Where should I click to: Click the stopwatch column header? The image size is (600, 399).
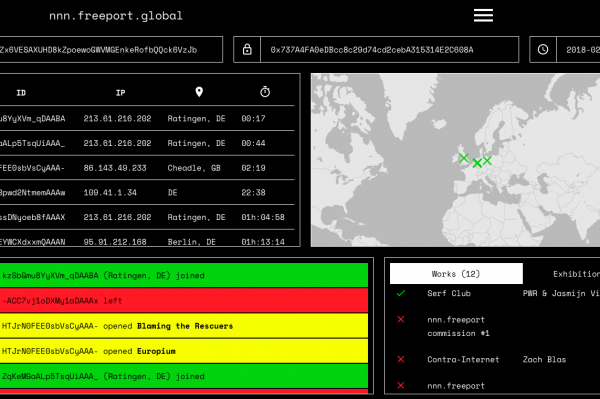265,92
